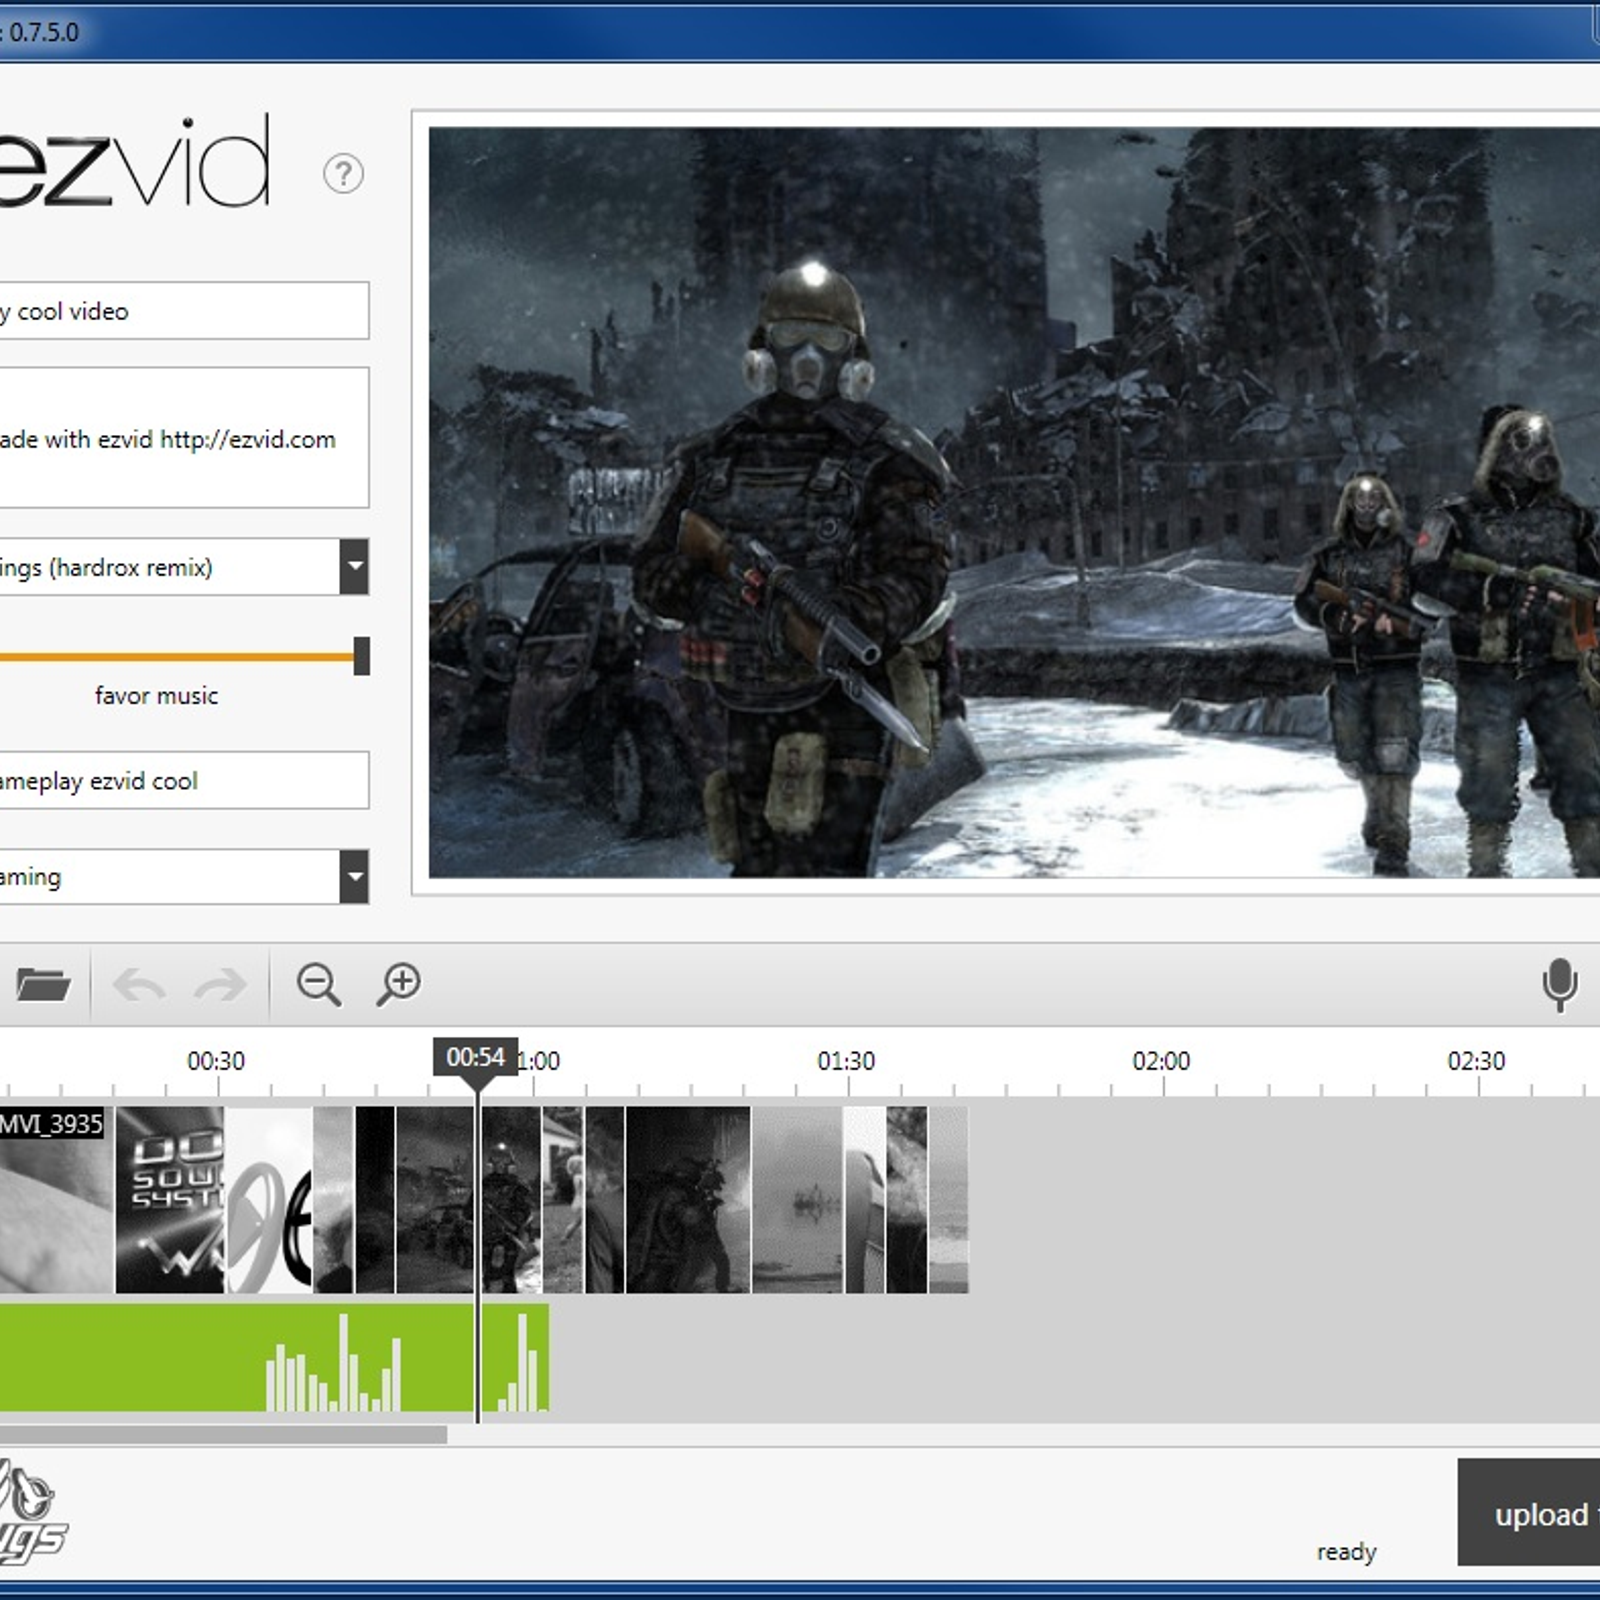The width and height of the screenshot is (1600, 1600).
Task: Zoom in the timeline using plus magnifier
Action: (x=399, y=984)
